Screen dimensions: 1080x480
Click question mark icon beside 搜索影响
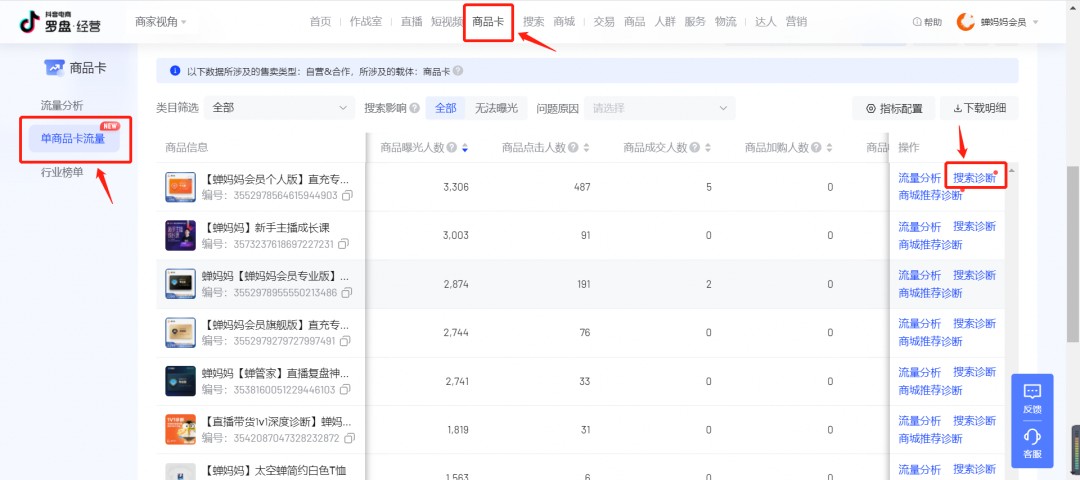click(x=415, y=108)
